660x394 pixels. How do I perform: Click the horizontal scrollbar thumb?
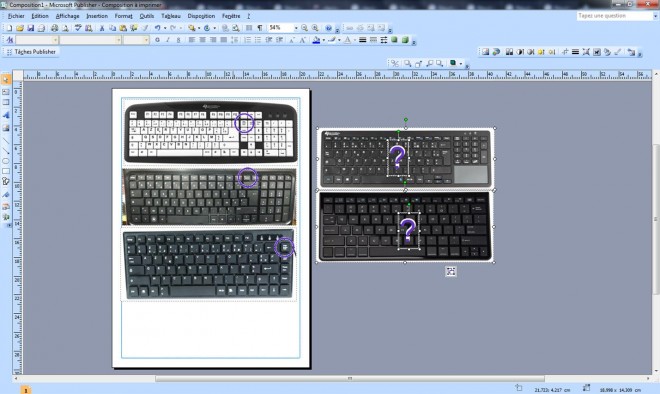350,378
